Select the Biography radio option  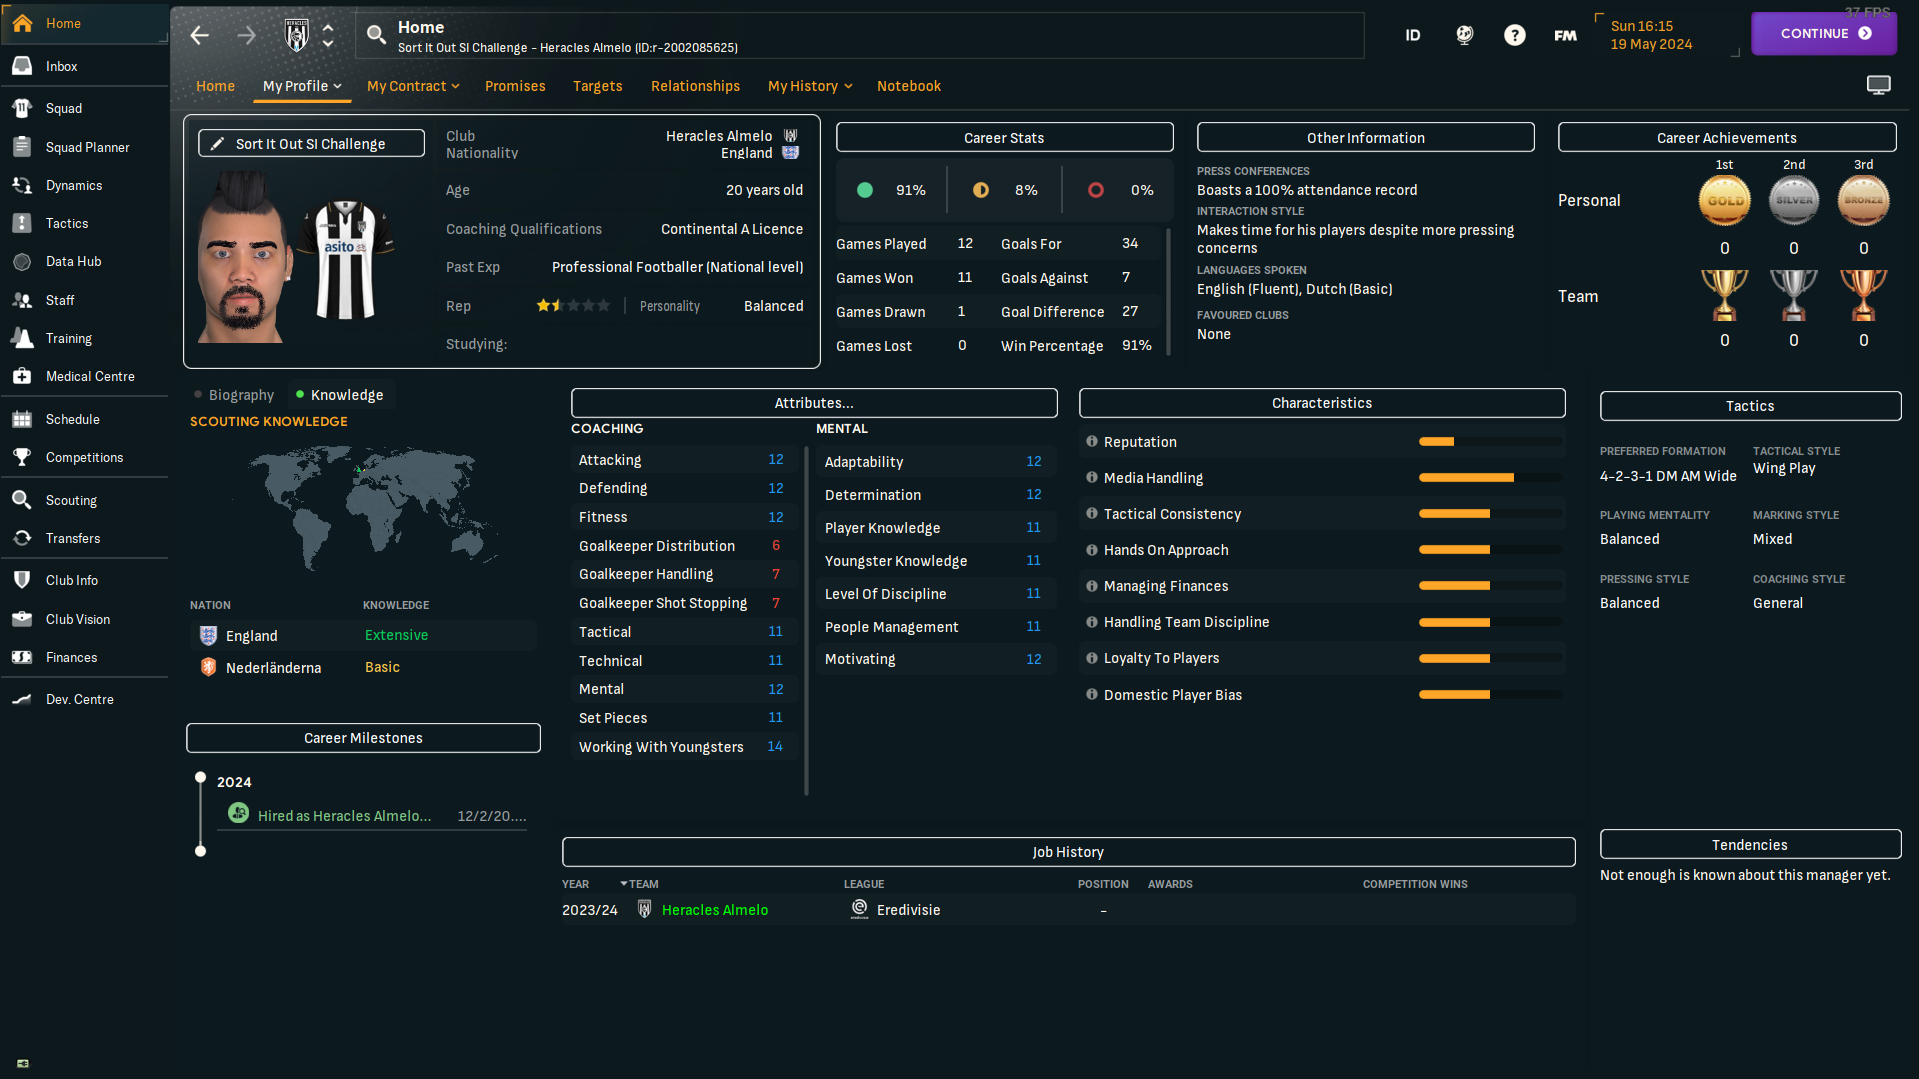coord(234,395)
